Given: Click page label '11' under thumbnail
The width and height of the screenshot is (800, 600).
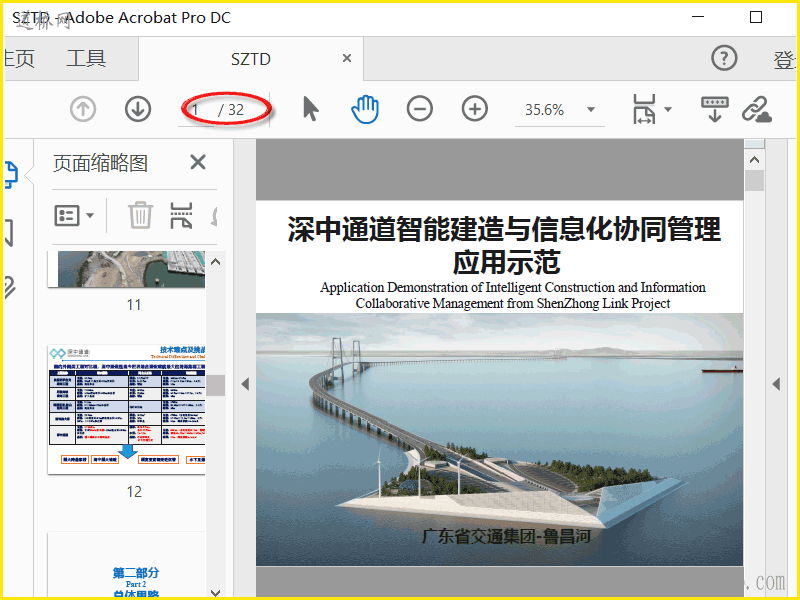Looking at the screenshot, I should (x=134, y=305).
